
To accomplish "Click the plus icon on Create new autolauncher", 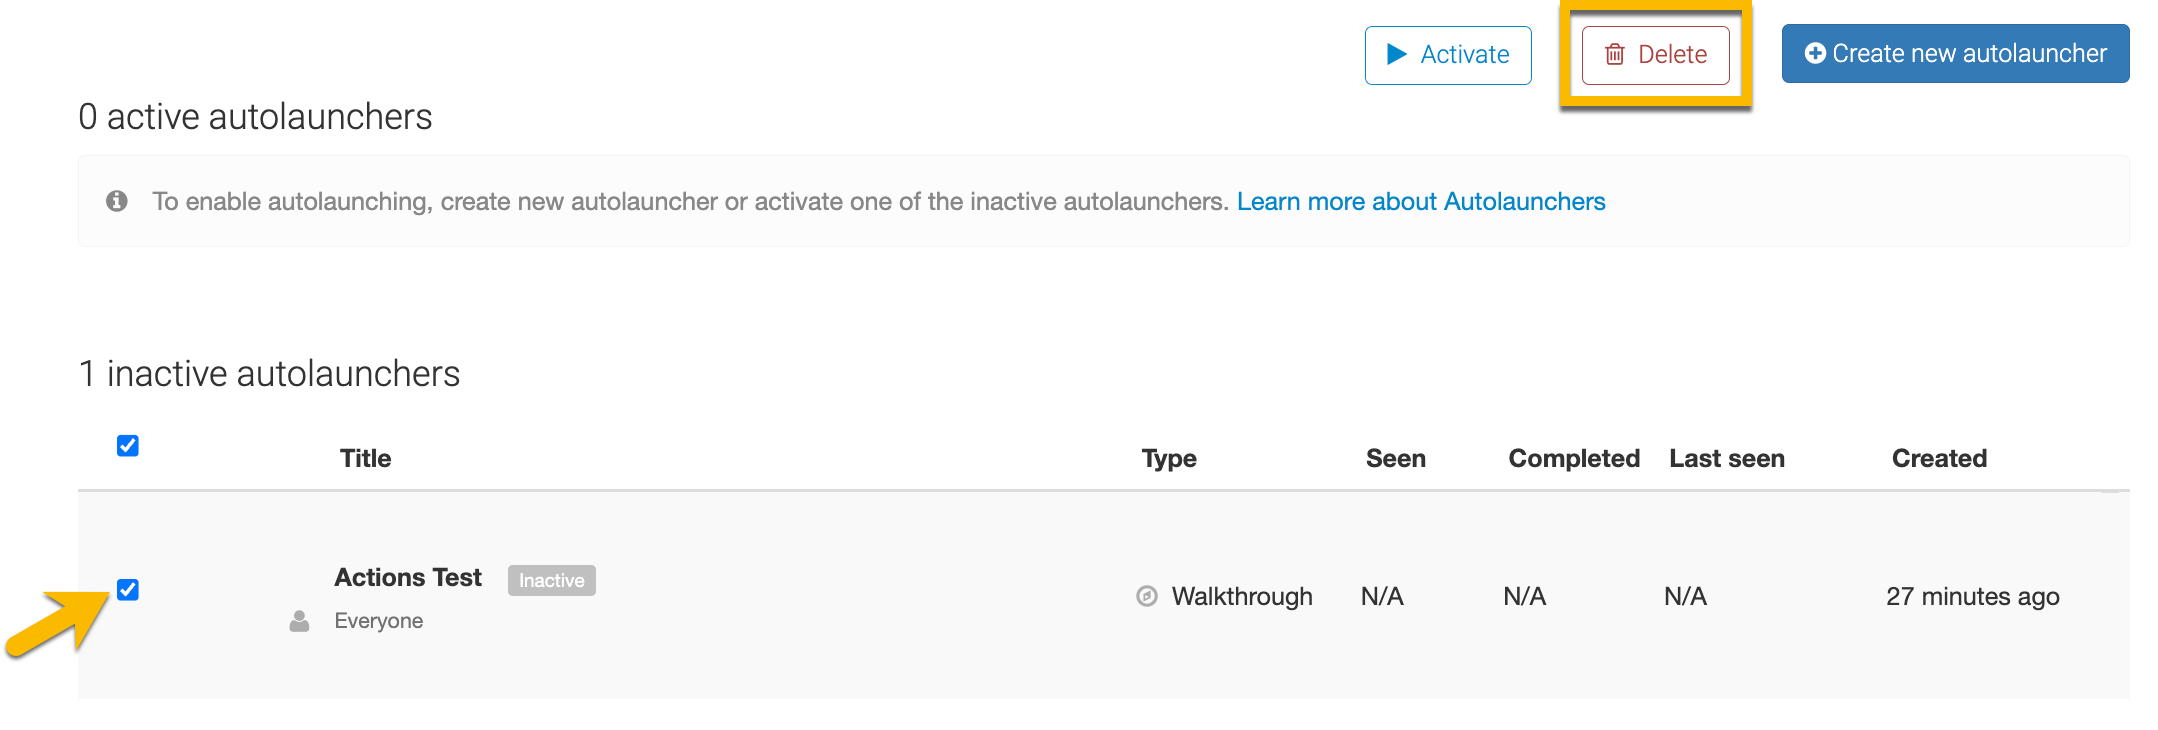I will (1814, 54).
